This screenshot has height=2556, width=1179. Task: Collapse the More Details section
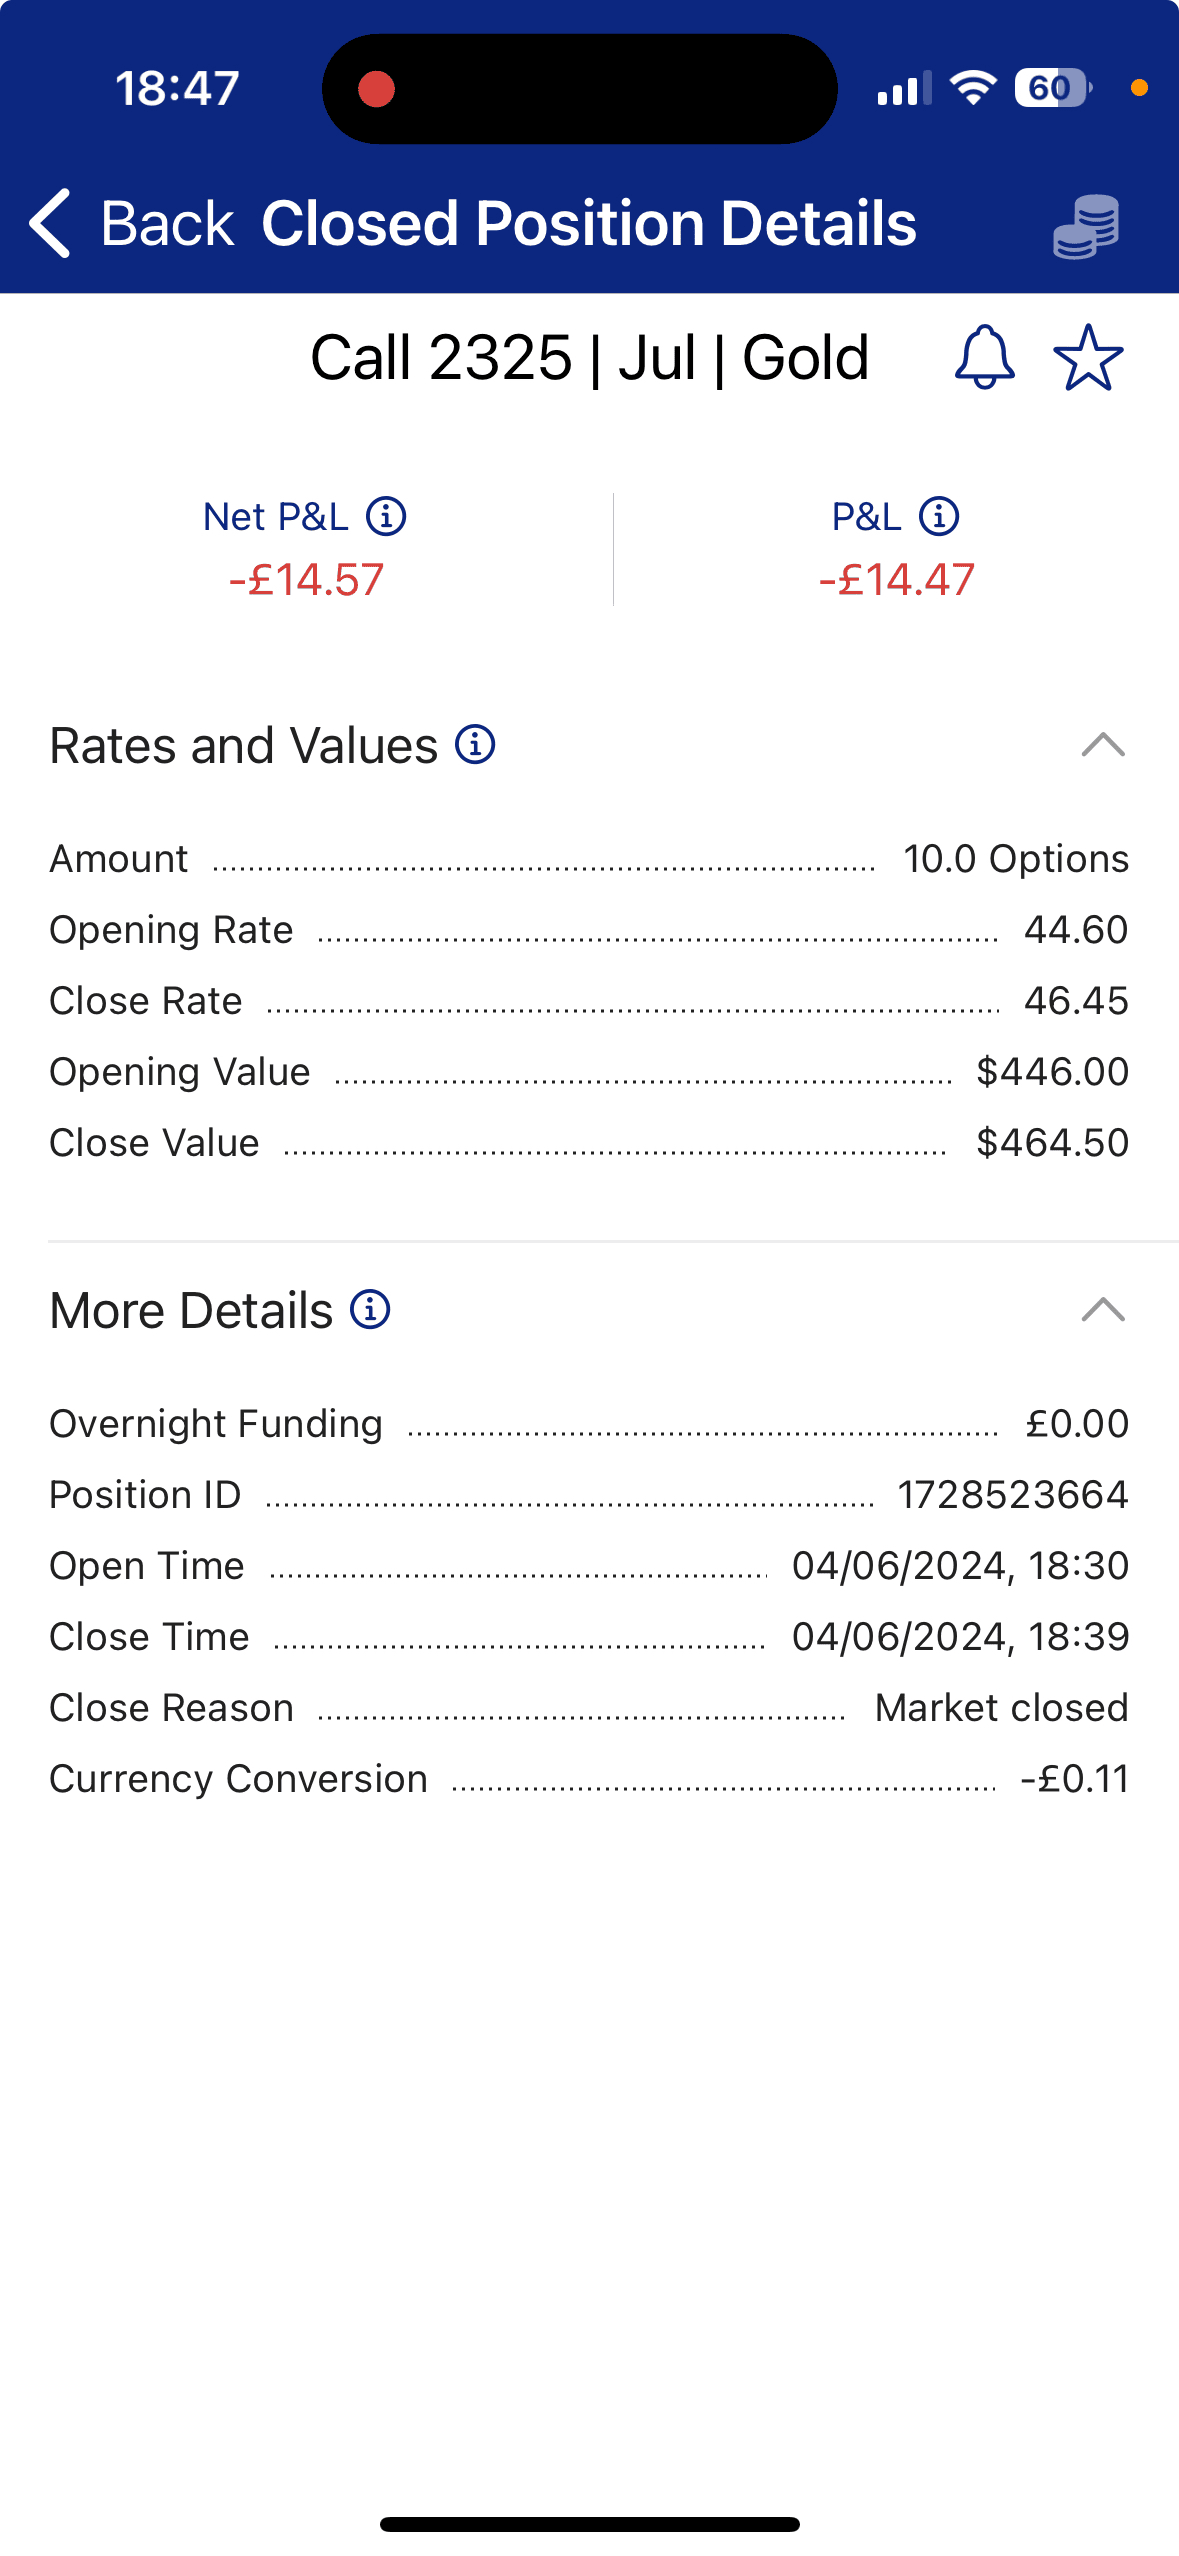click(1103, 1310)
